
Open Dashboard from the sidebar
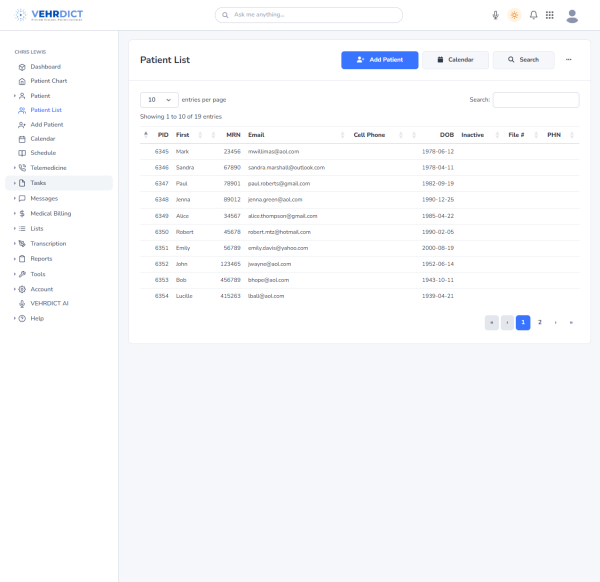tap(45, 67)
